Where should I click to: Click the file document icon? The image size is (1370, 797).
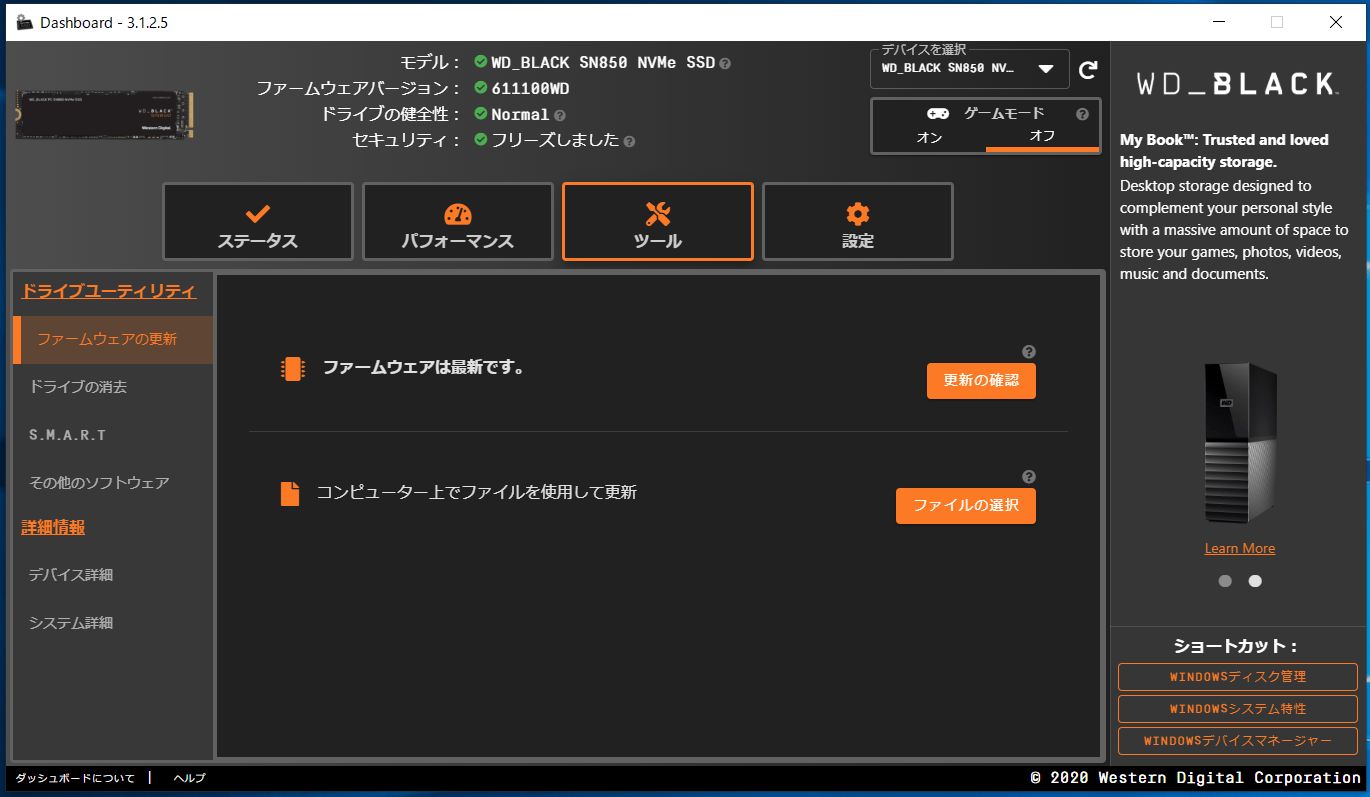[290, 493]
